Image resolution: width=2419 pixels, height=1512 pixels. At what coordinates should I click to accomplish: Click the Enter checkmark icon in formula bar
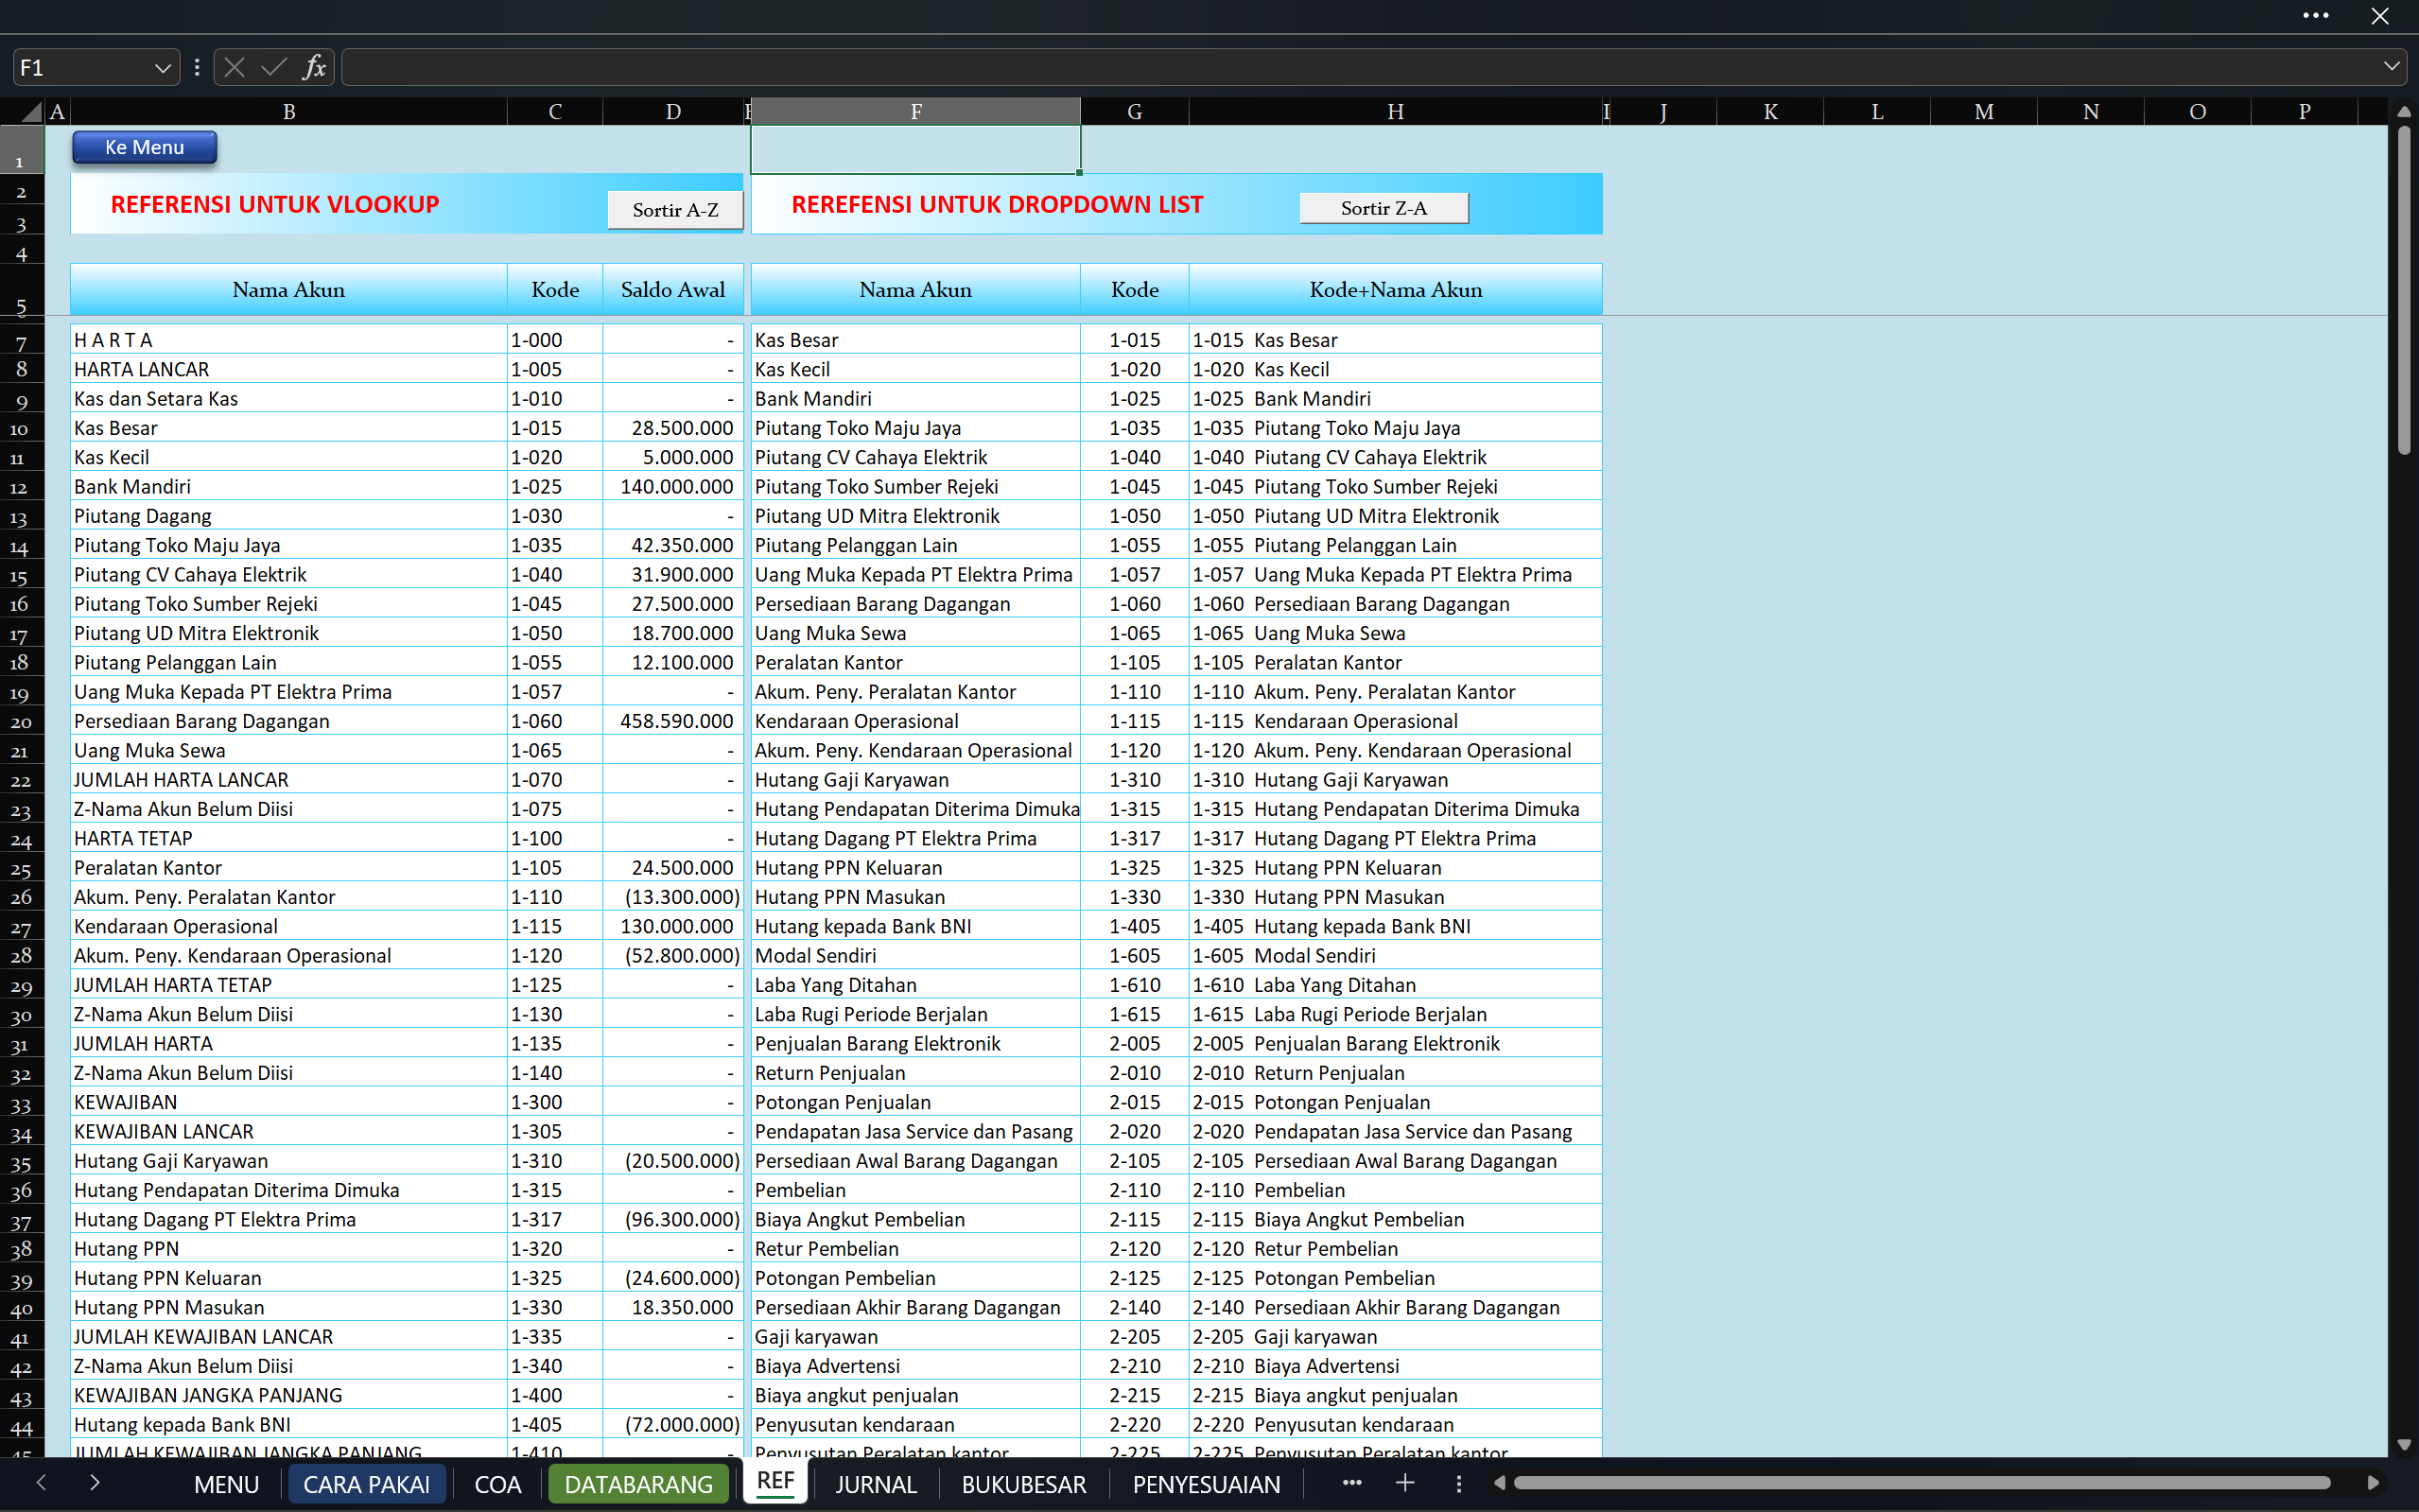tap(274, 67)
